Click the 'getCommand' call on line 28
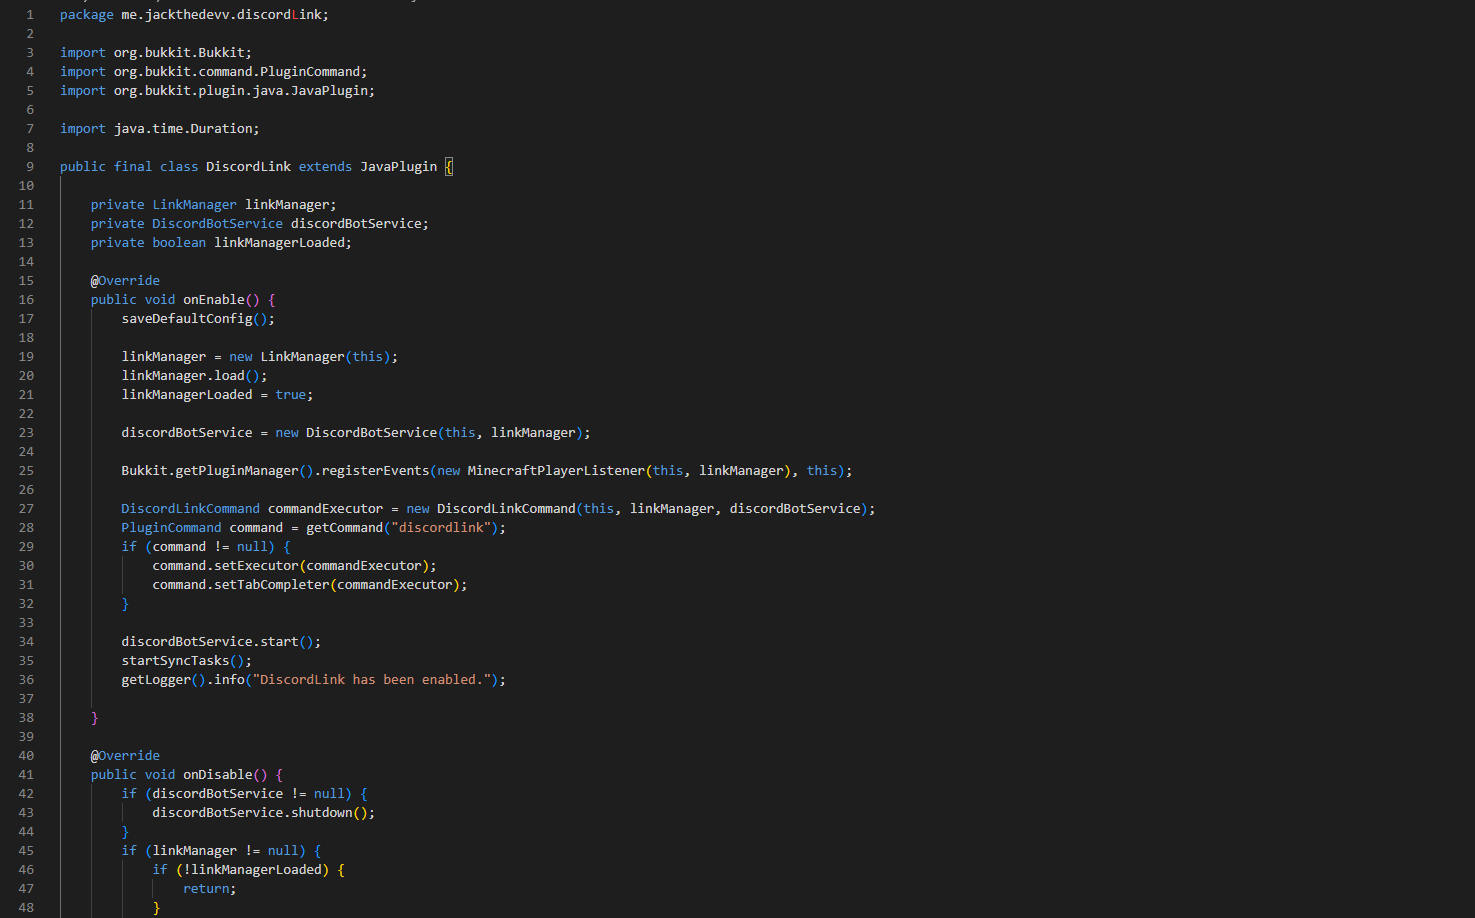The width and height of the screenshot is (1475, 918). pyautogui.click(x=344, y=528)
